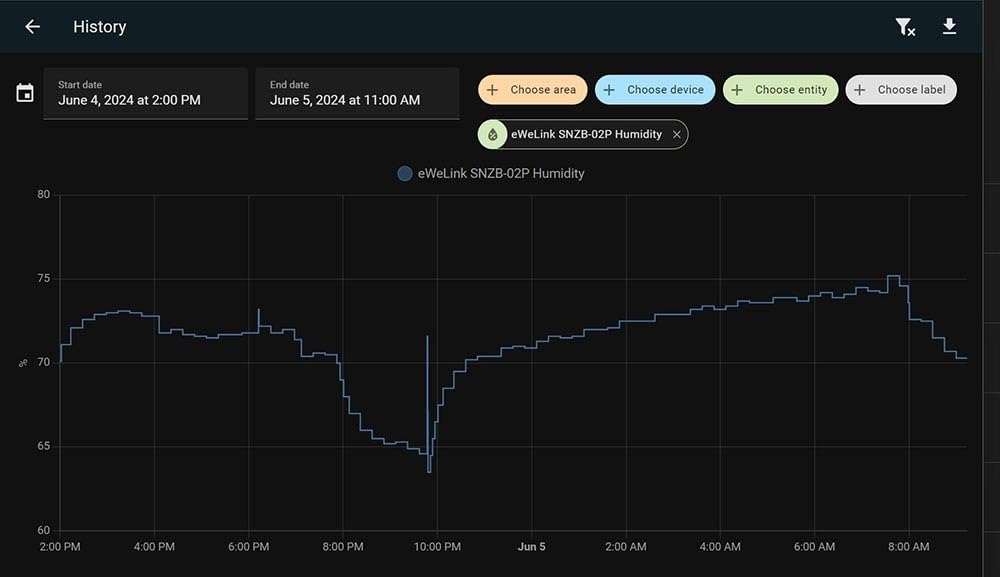Click the humidity water-drop icon on chip

(493, 134)
